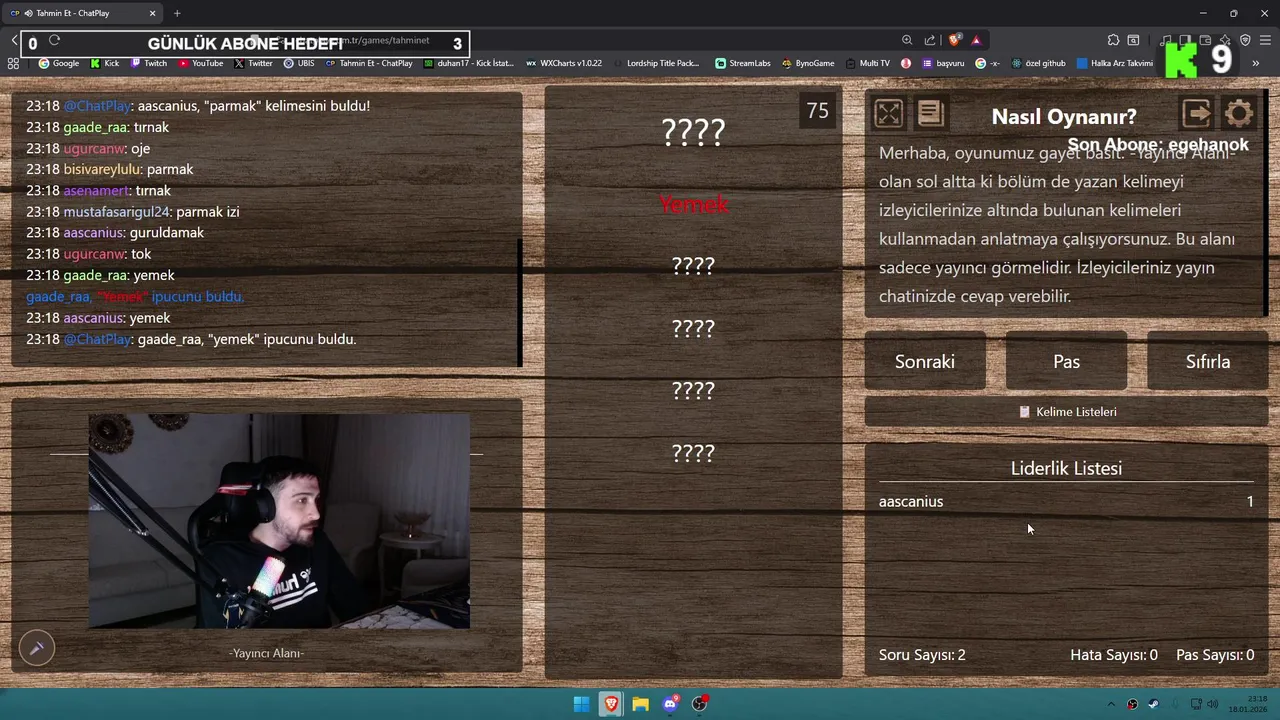
Task: Open the notes icon beside fullscreen
Action: [x=930, y=113]
